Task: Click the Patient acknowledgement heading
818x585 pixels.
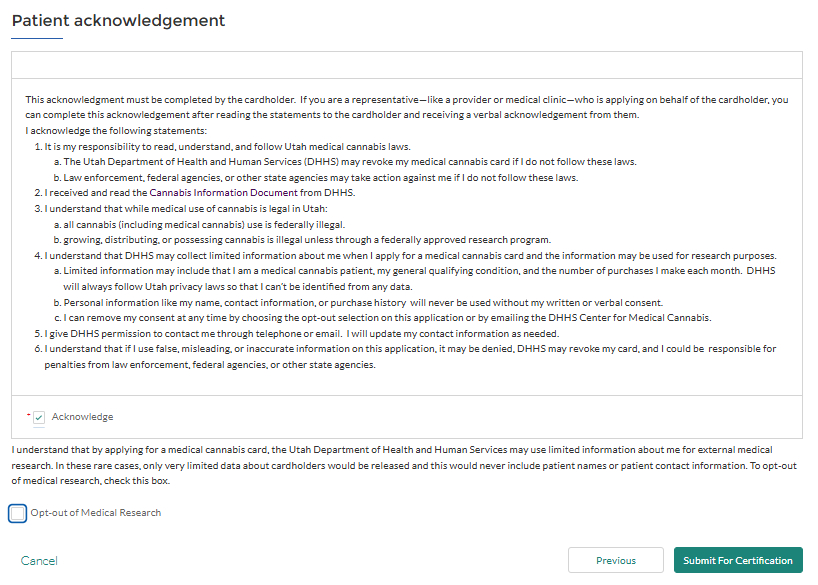Action: [118, 20]
